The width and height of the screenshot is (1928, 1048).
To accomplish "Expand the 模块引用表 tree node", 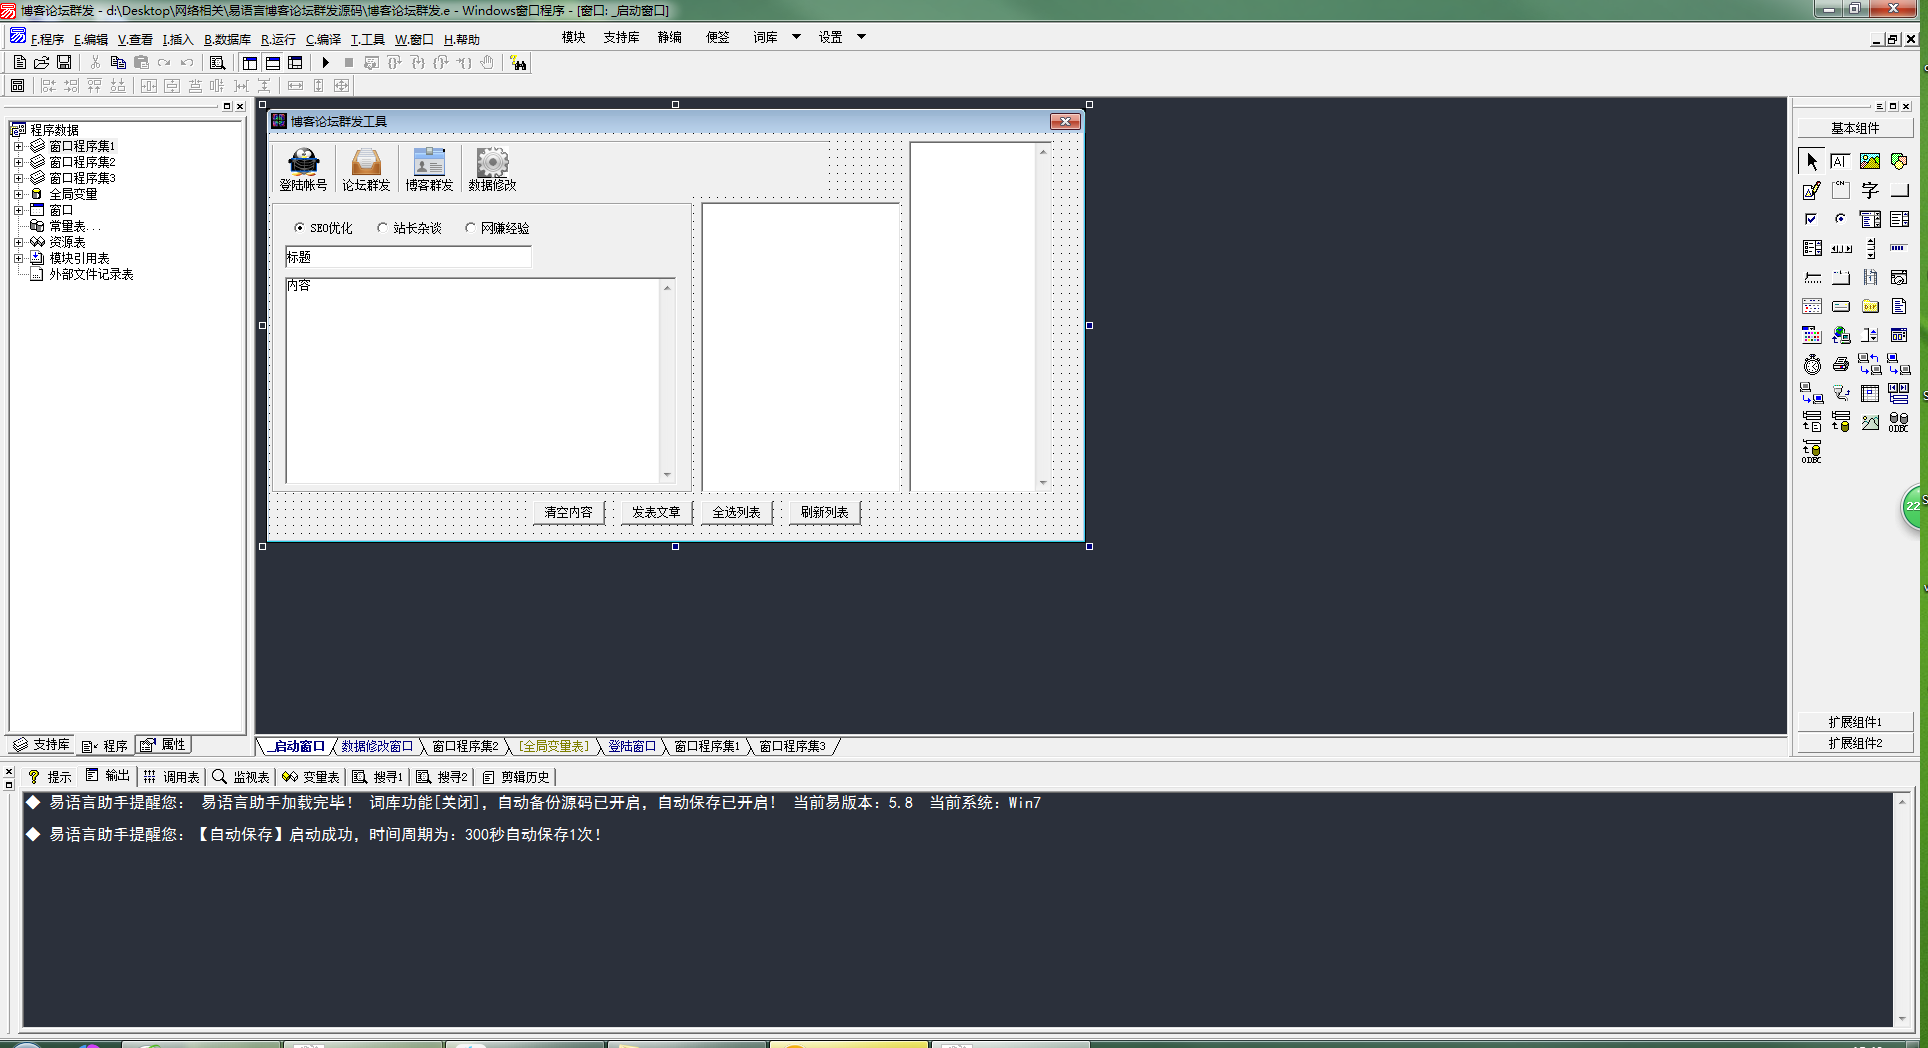I will pyautogui.click(x=18, y=258).
